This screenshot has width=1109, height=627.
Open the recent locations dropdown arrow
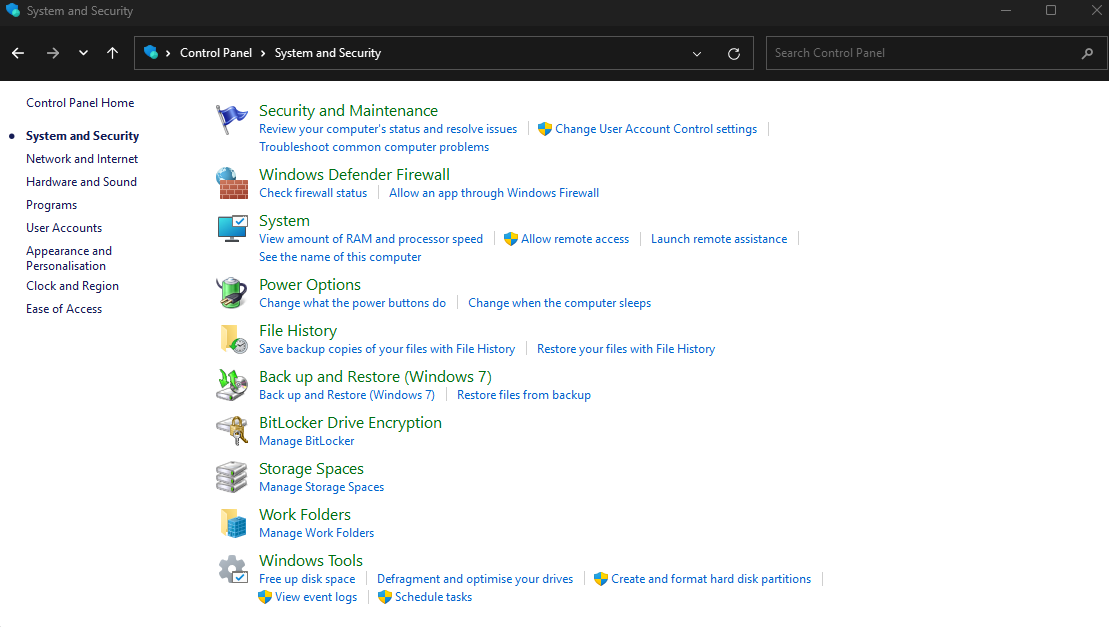83,53
